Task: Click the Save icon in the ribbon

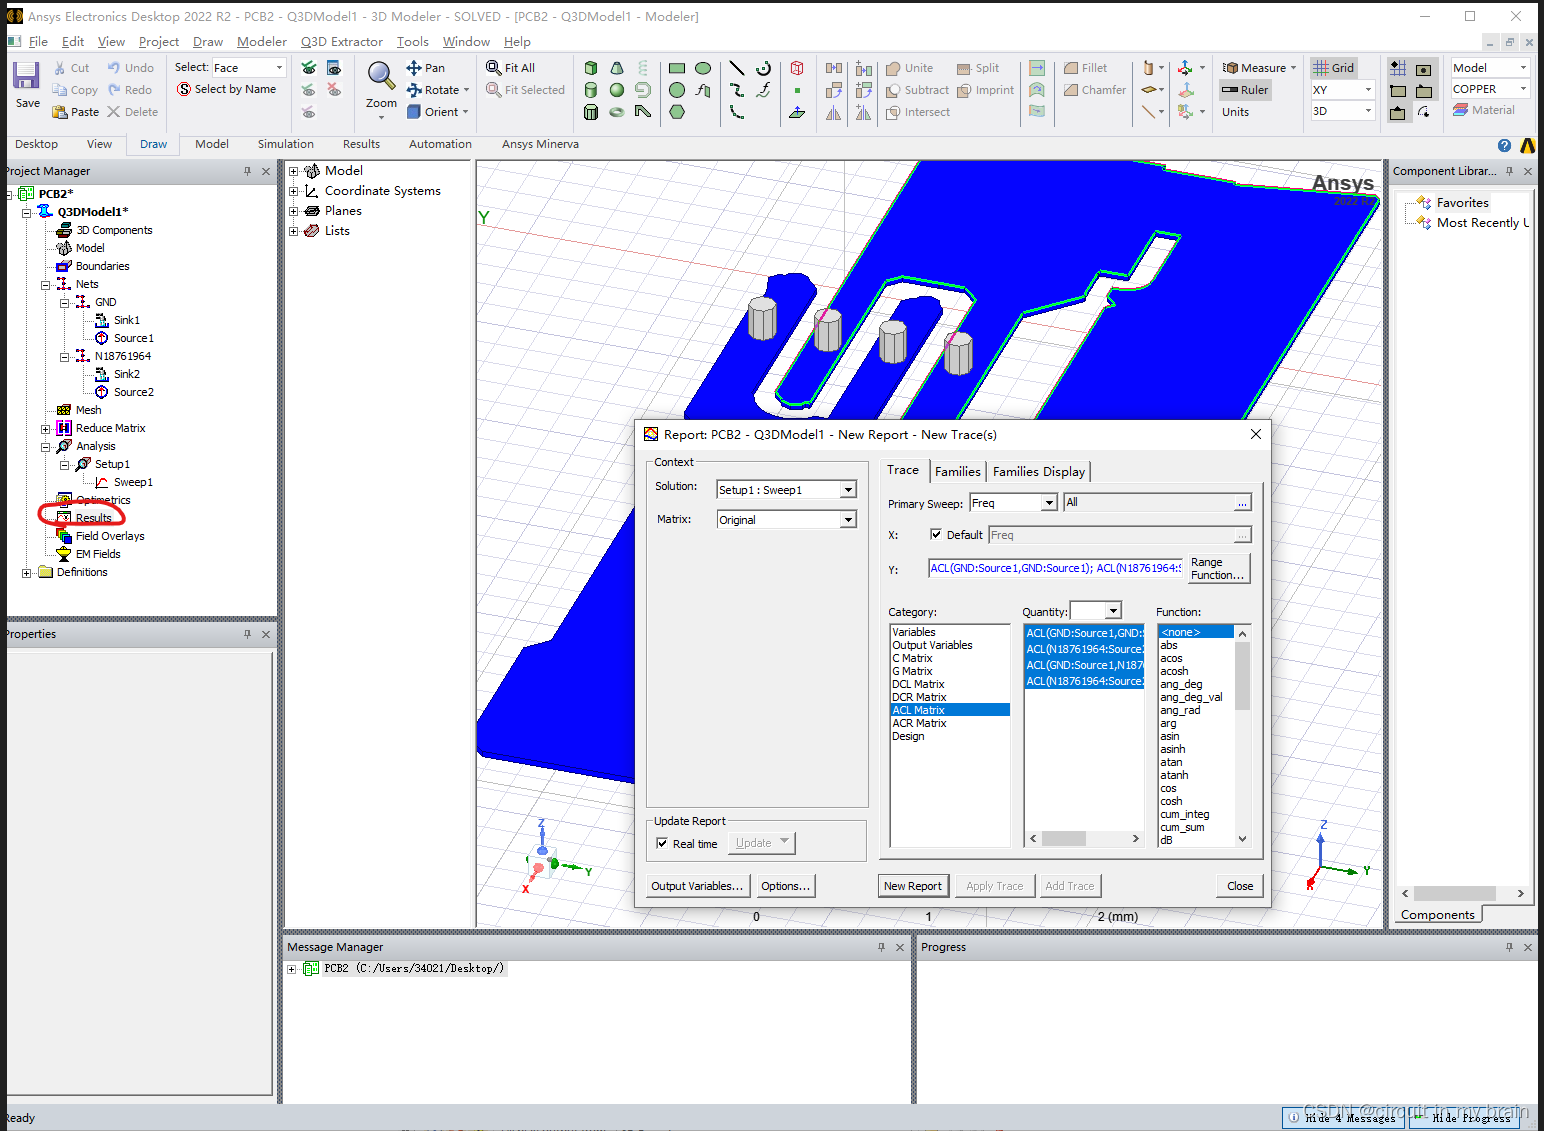Action: tap(27, 76)
